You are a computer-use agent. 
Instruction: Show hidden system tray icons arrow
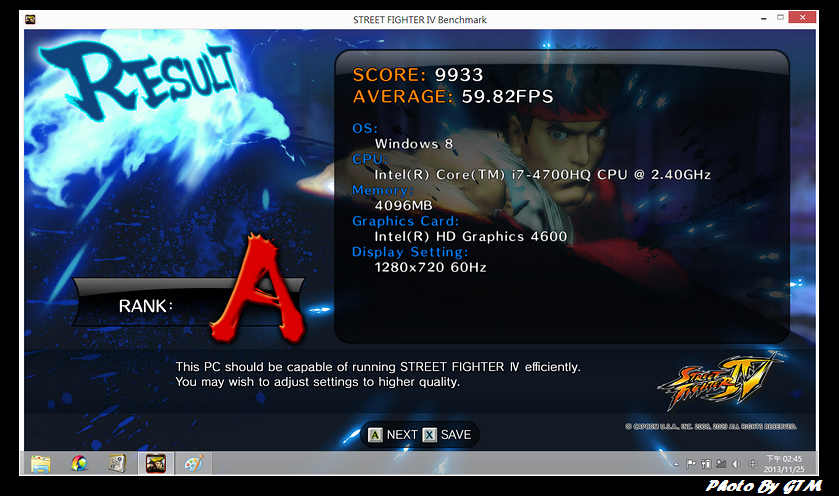pyautogui.click(x=676, y=464)
